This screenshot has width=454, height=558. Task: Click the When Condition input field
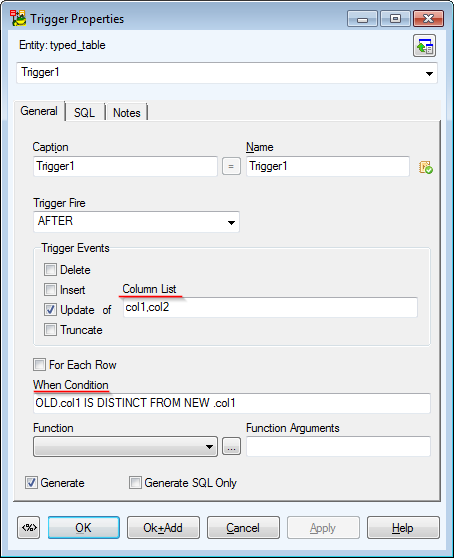232,403
